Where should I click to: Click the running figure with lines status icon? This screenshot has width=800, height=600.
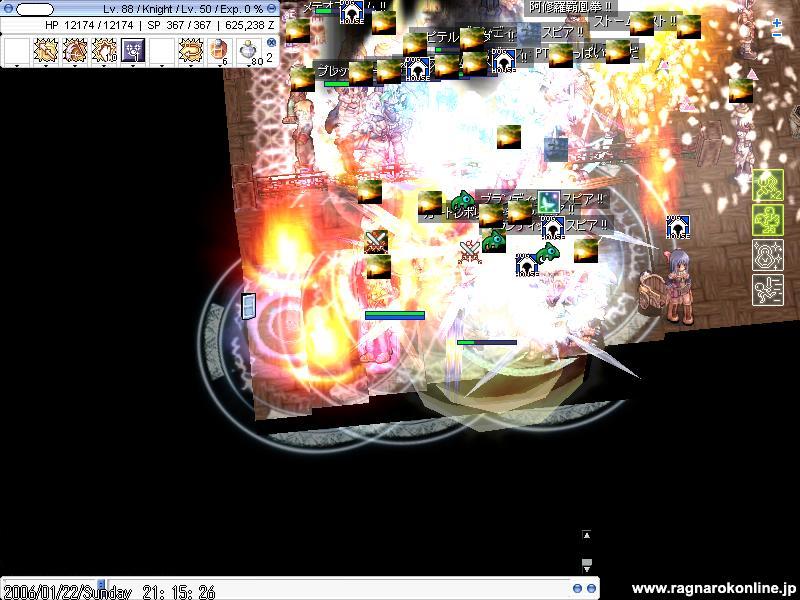[768, 290]
